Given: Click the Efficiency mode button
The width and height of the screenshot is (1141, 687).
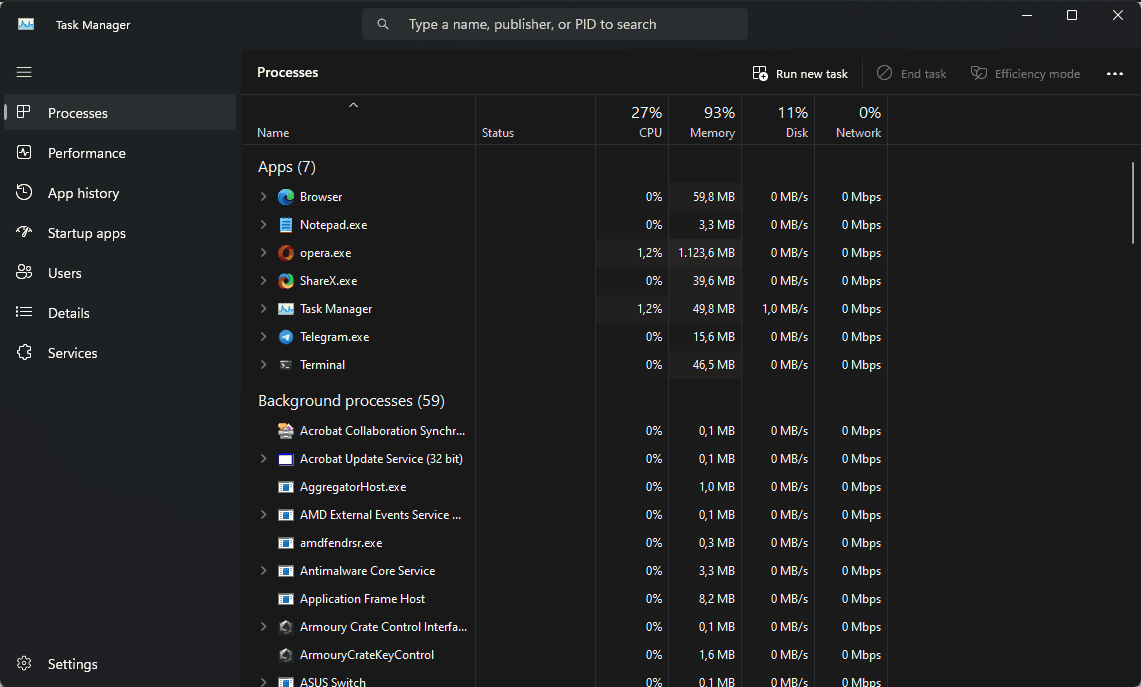Looking at the screenshot, I should click(1025, 74).
